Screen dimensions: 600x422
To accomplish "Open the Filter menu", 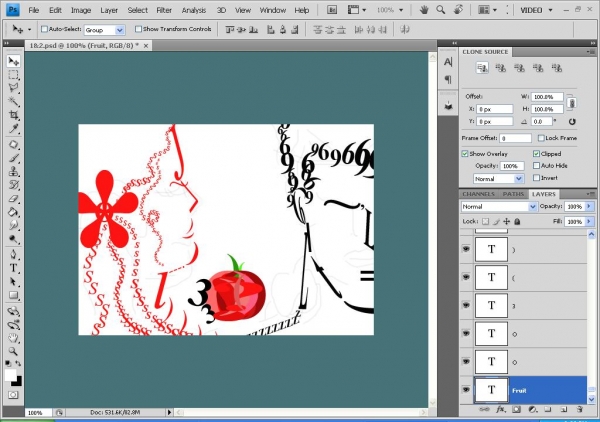I will pyautogui.click(x=164, y=10).
